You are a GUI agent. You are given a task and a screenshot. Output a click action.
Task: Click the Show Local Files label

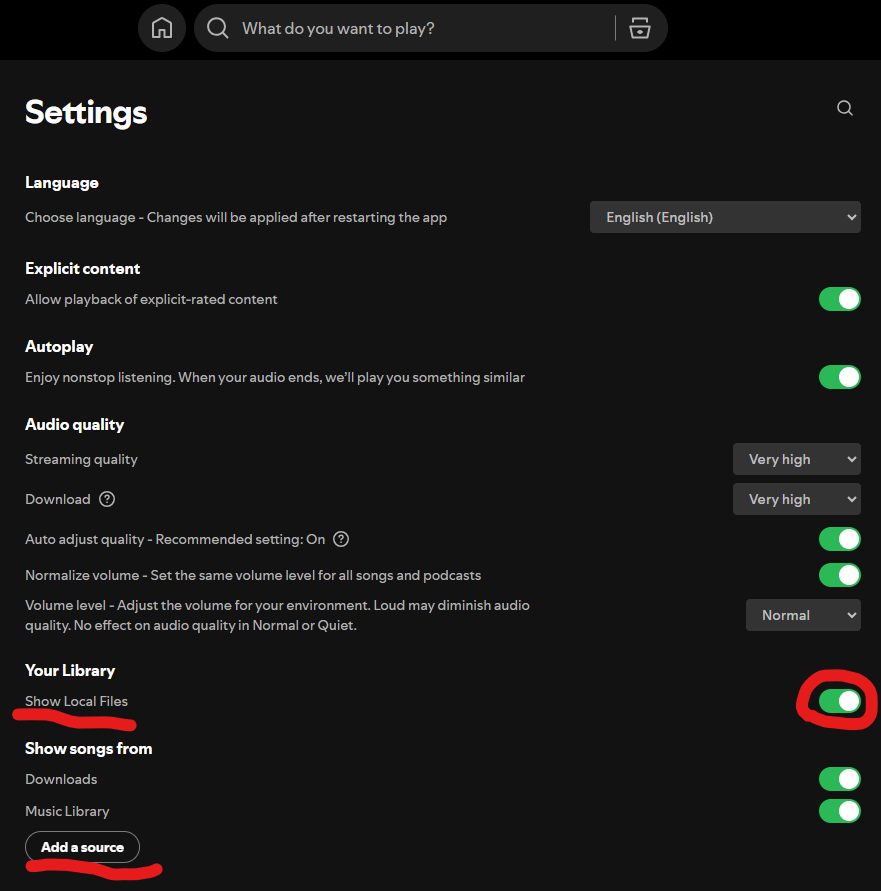[x=76, y=701]
